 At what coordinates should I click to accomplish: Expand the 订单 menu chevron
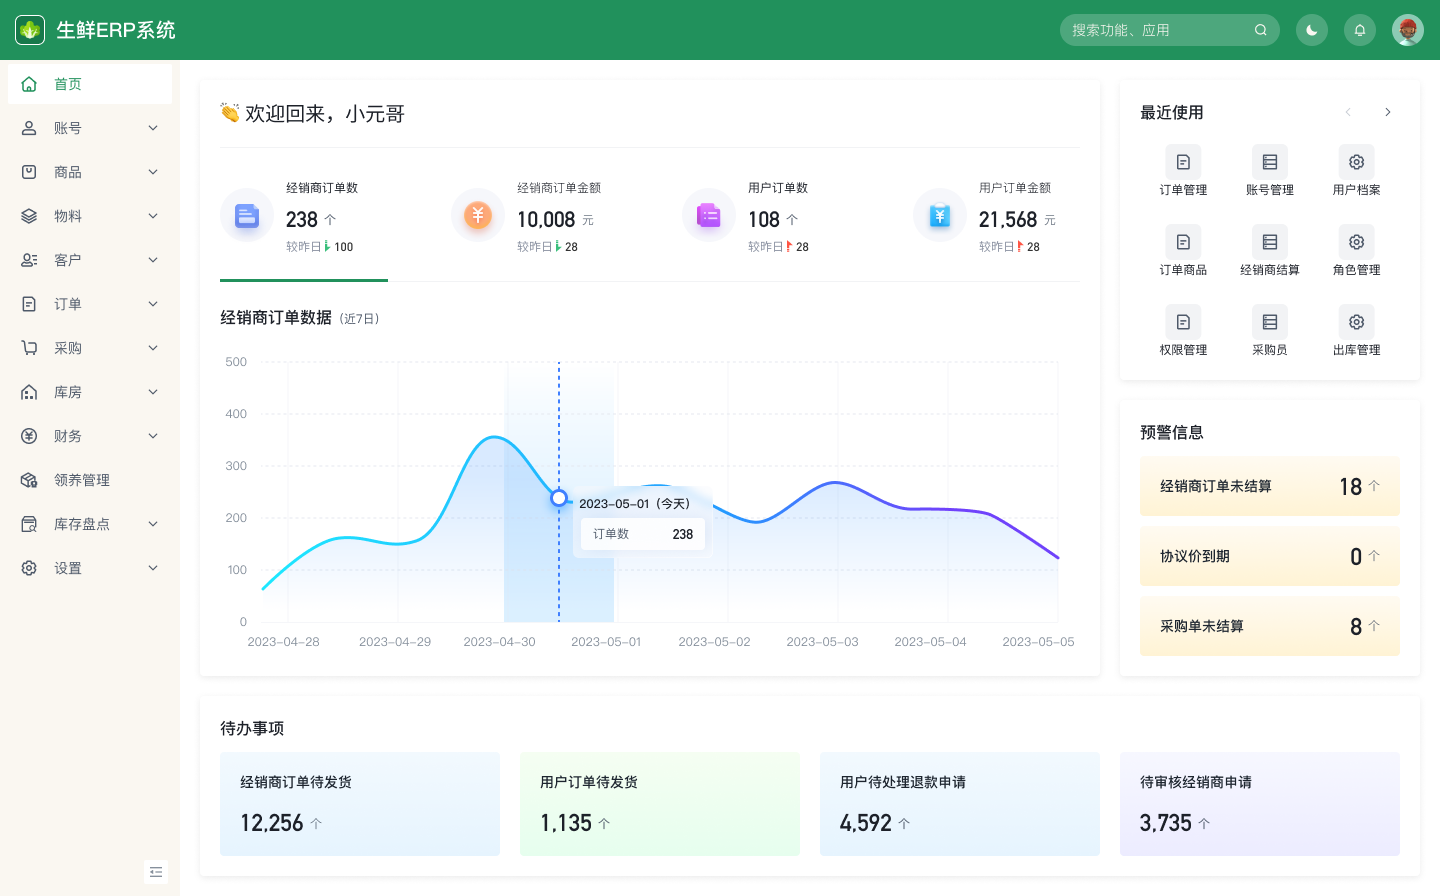coord(153,304)
